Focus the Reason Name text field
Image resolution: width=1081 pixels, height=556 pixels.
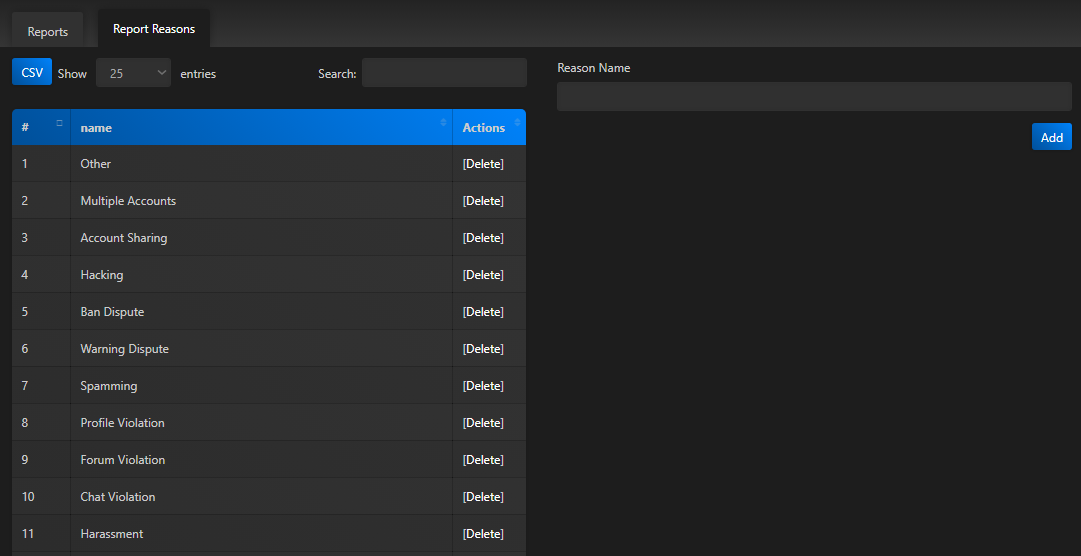coord(813,96)
